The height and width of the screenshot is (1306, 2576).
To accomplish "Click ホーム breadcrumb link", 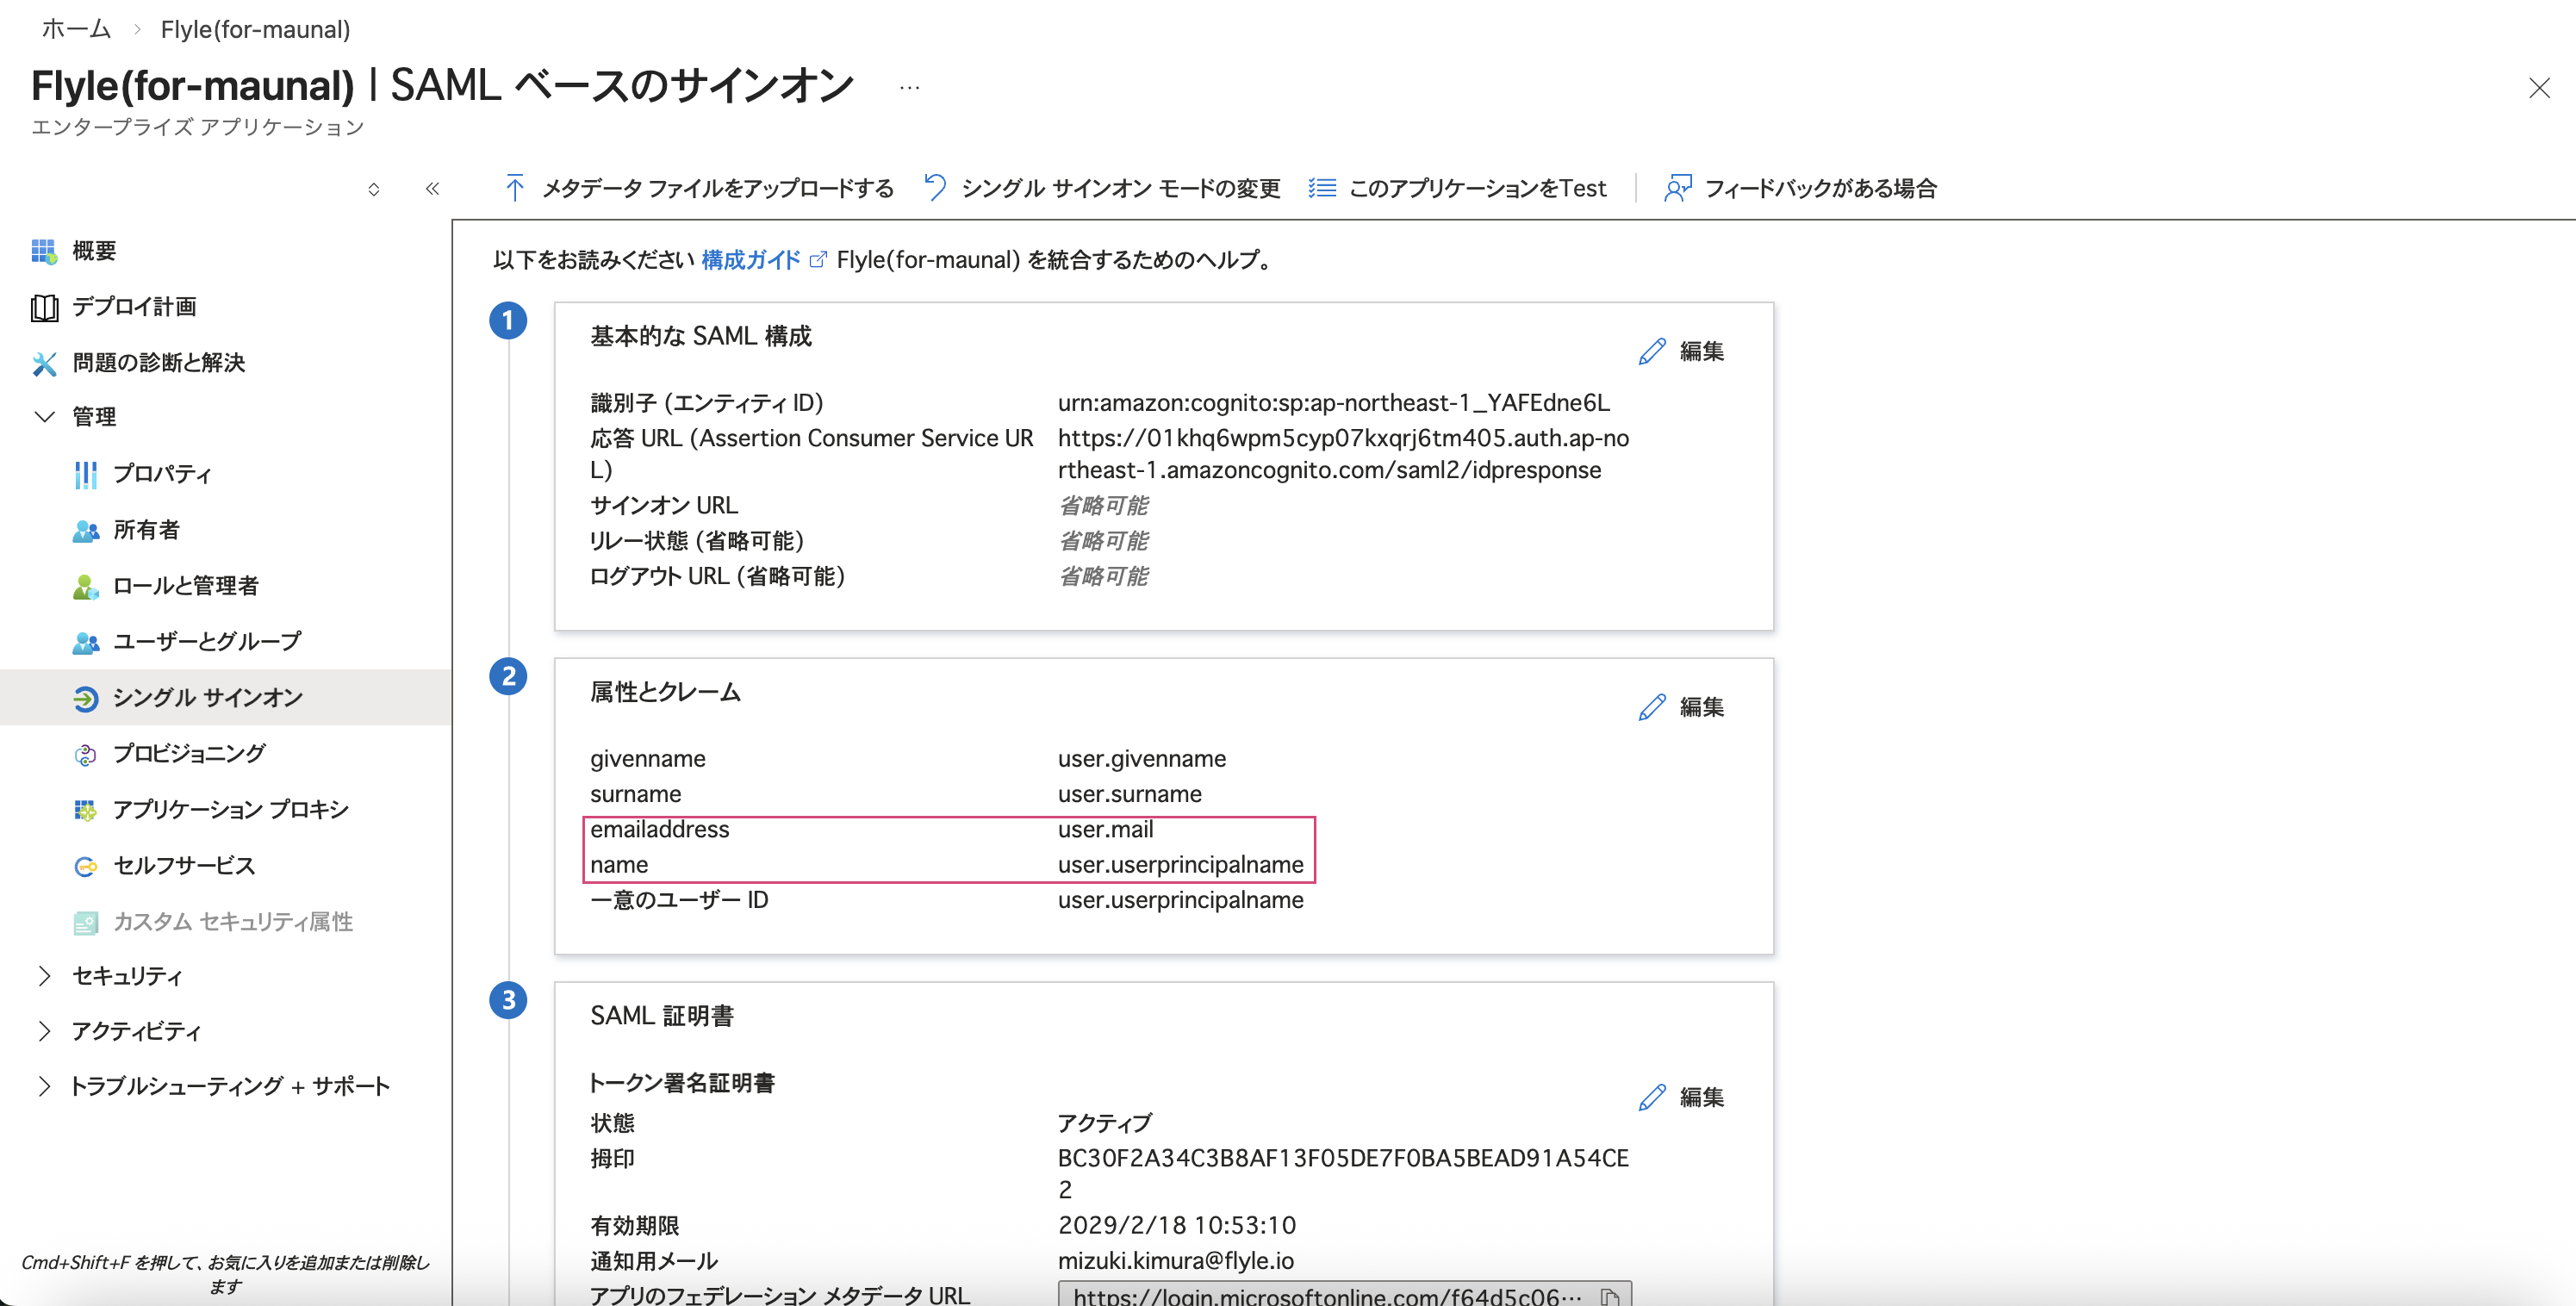I will click(x=75, y=29).
